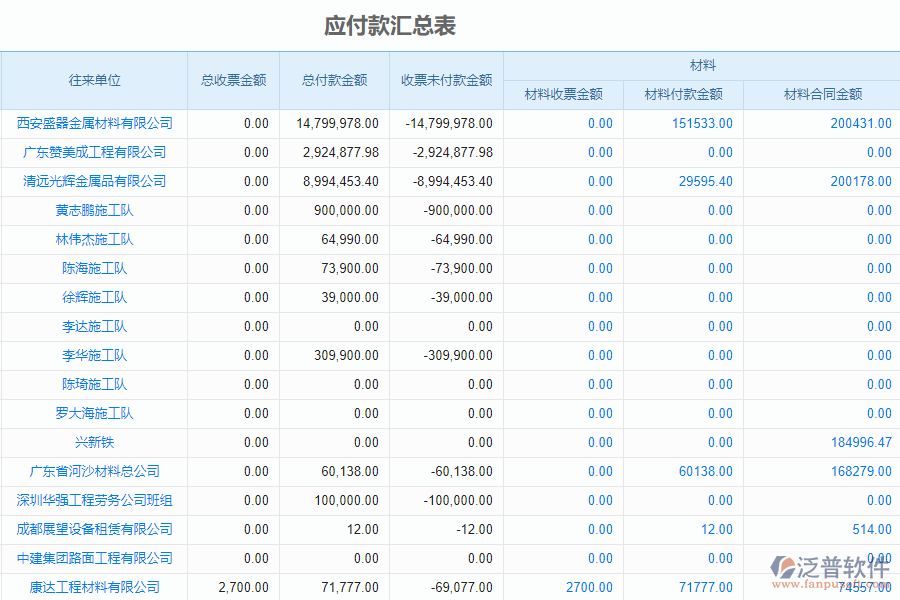Click 黄志鹏施工队 payable entry
The image size is (900, 600).
(x=94, y=210)
